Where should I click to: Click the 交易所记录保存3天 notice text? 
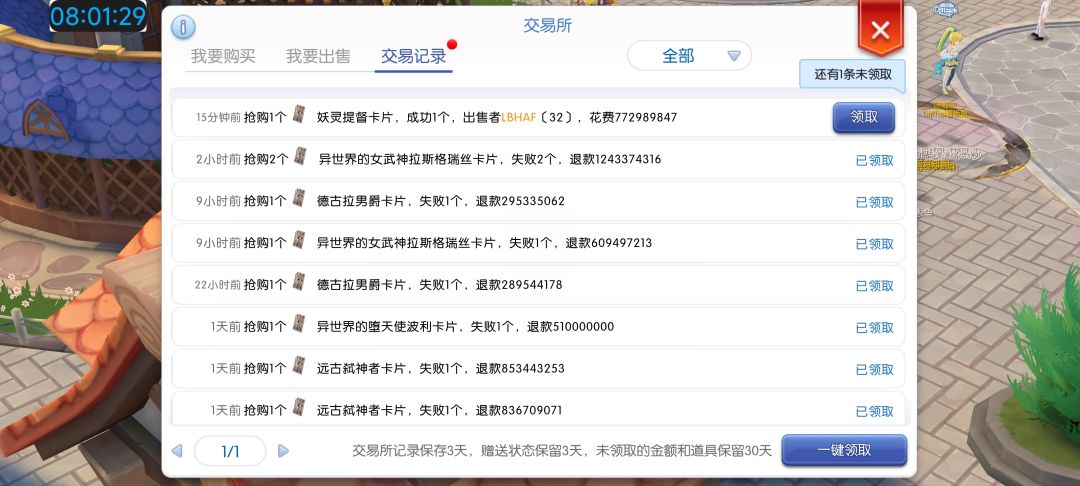(562, 451)
